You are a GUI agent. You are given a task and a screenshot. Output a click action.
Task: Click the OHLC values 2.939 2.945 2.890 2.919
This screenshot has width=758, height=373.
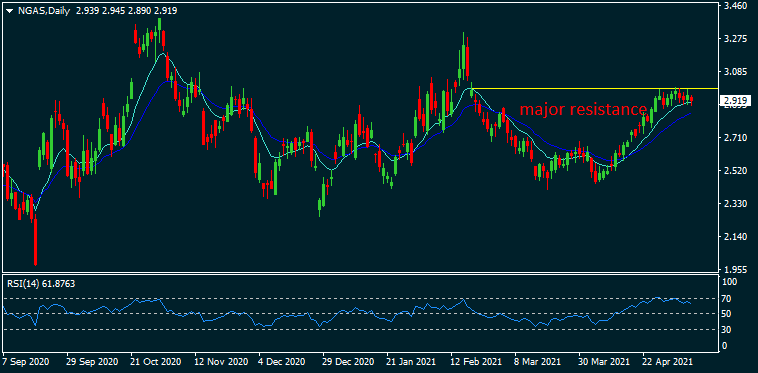pos(127,10)
